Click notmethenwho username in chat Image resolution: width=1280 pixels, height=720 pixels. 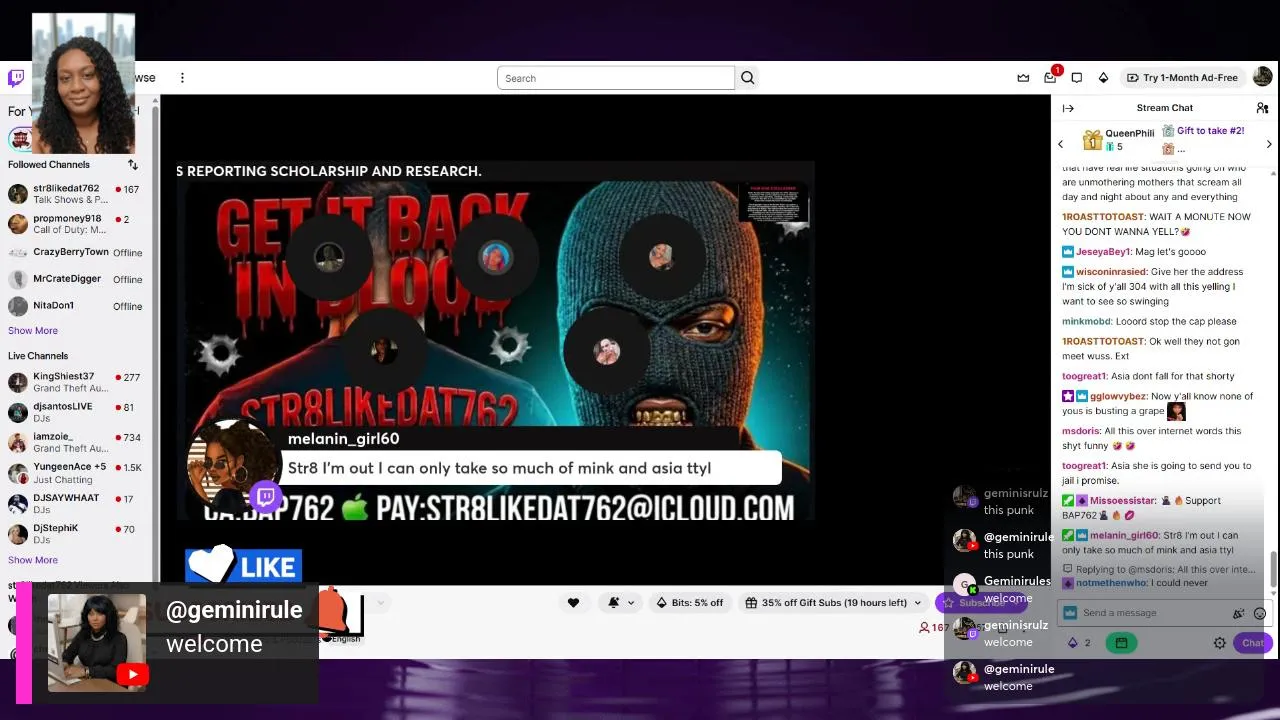1111,583
